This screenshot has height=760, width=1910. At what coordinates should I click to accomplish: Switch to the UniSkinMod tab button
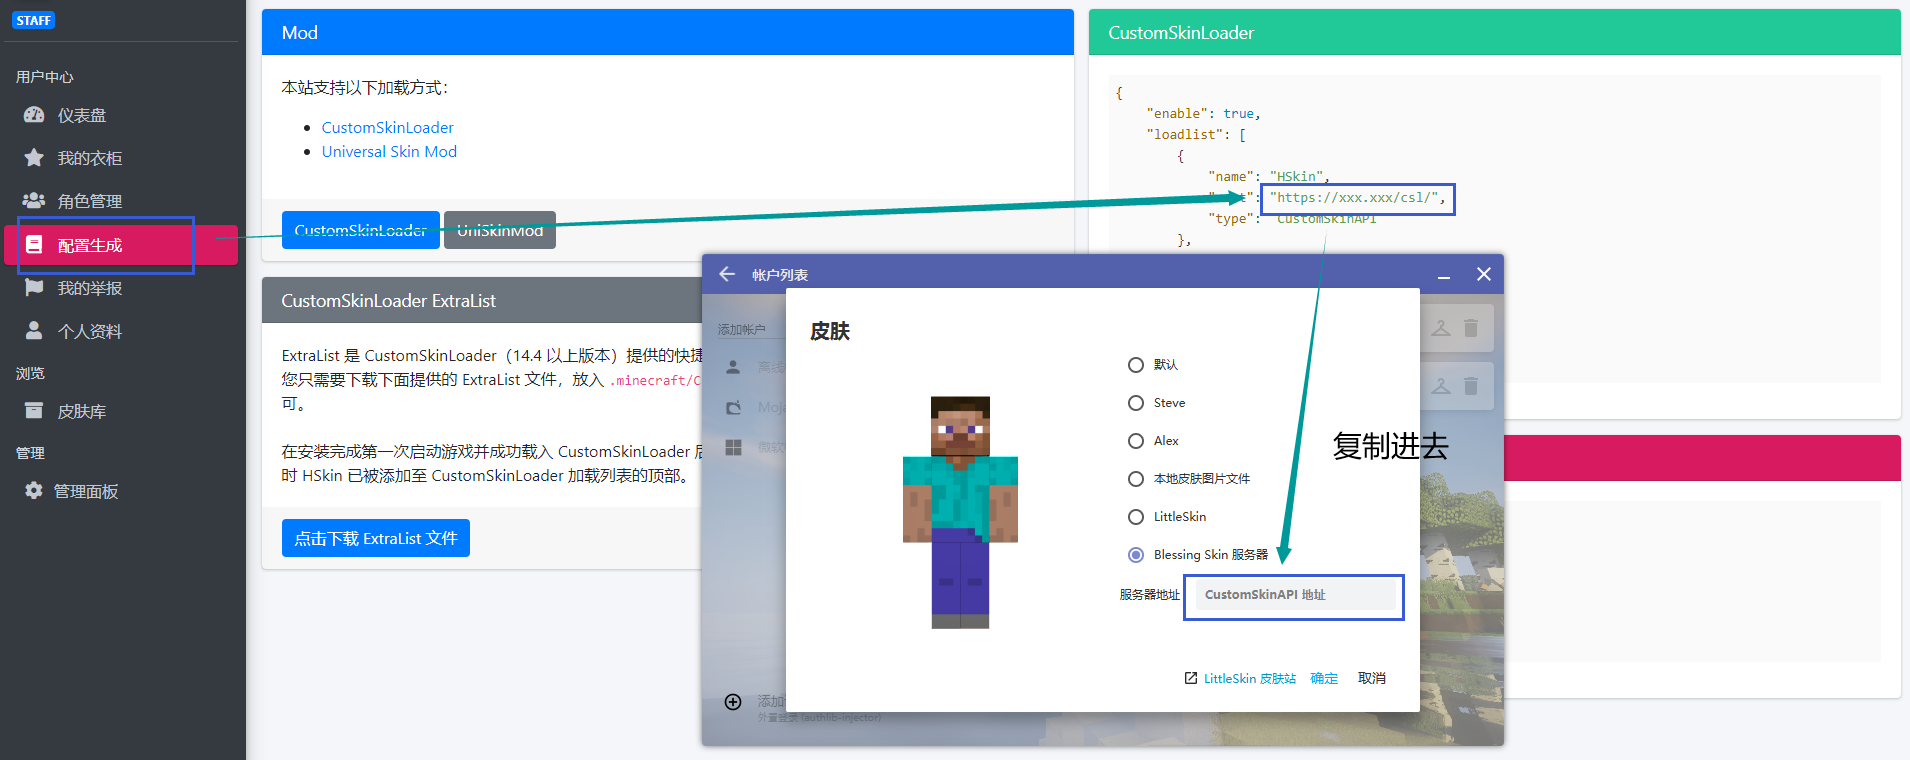click(x=500, y=230)
